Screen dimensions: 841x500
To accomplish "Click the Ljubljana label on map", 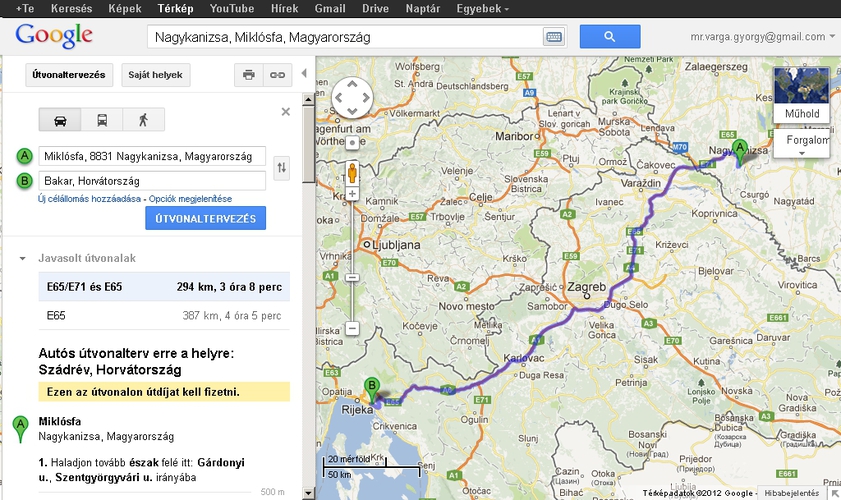I will (x=396, y=245).
